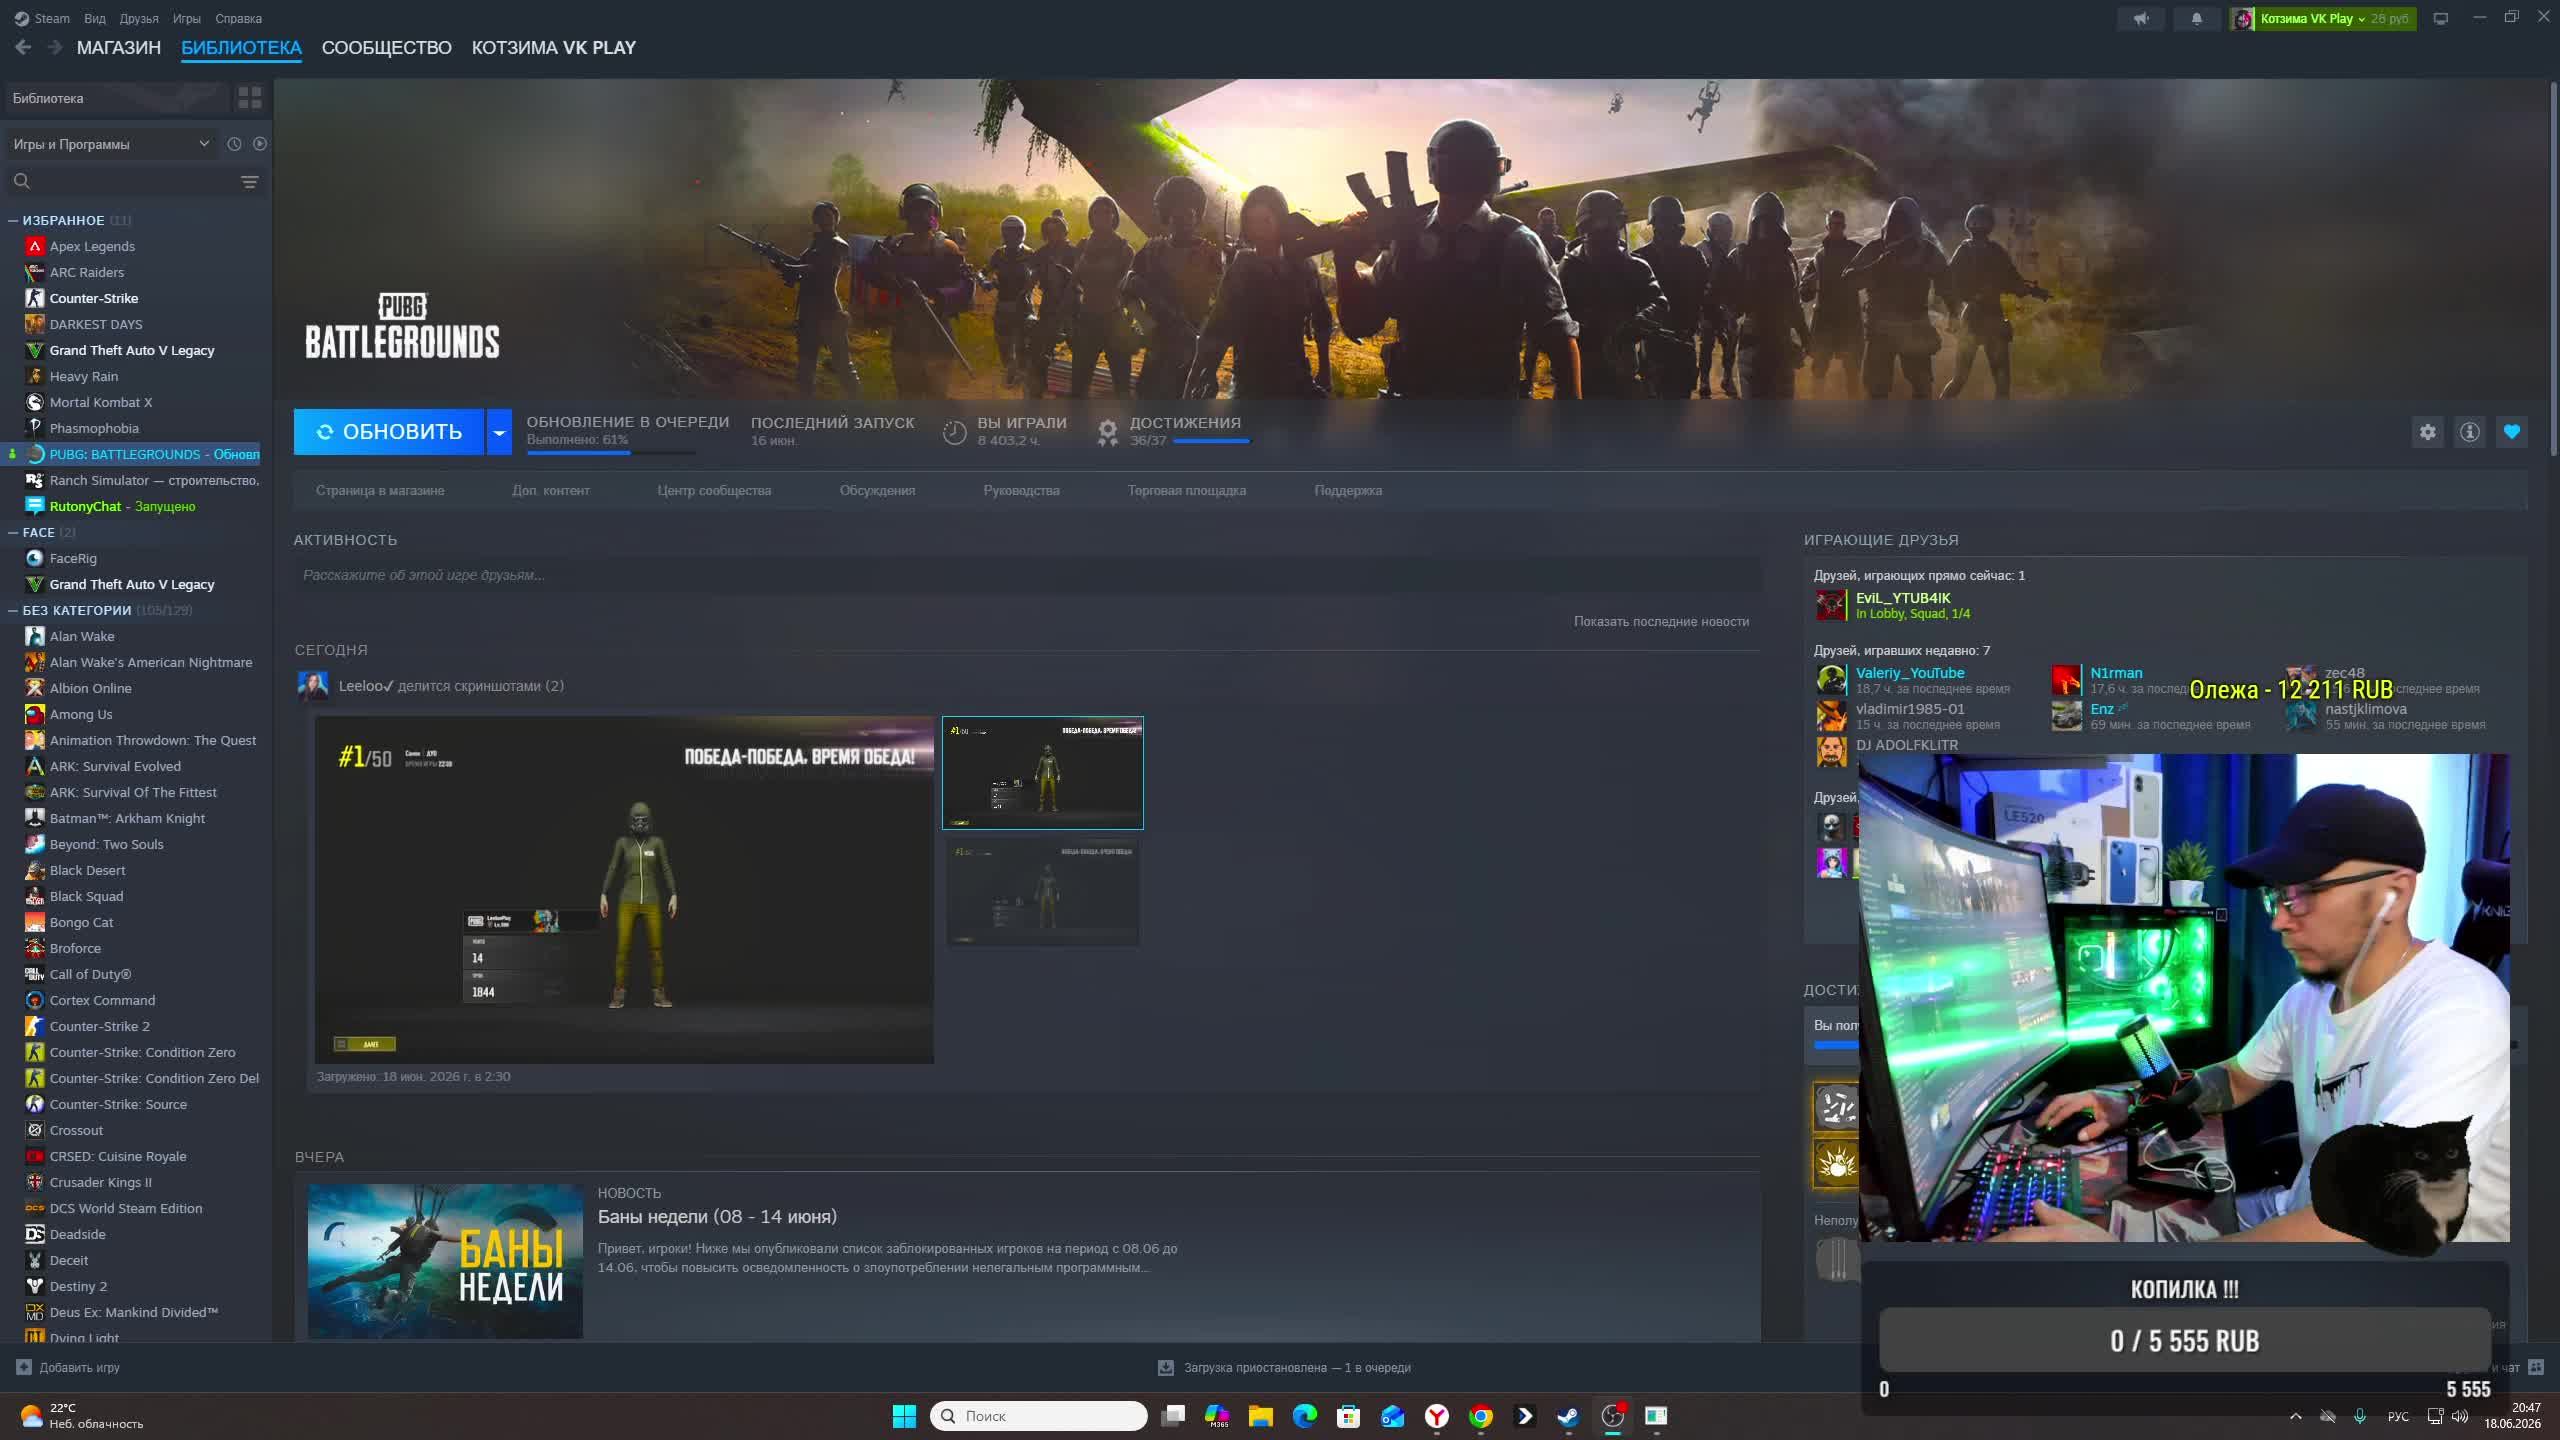Viewport: 2560px width, 1440px height.
Task: Show PUBG game info icon
Action: (x=2470, y=432)
